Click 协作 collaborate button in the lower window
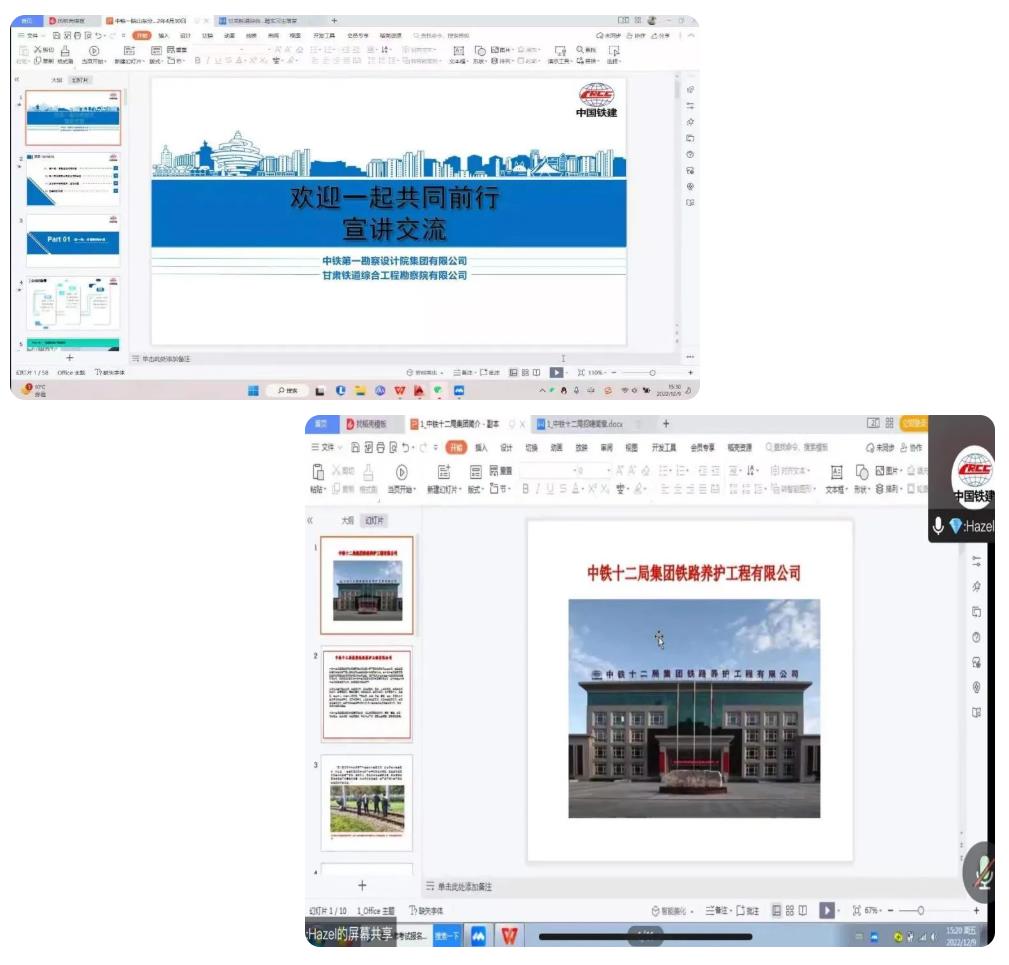This screenshot has height=965, width=1009. (911, 447)
